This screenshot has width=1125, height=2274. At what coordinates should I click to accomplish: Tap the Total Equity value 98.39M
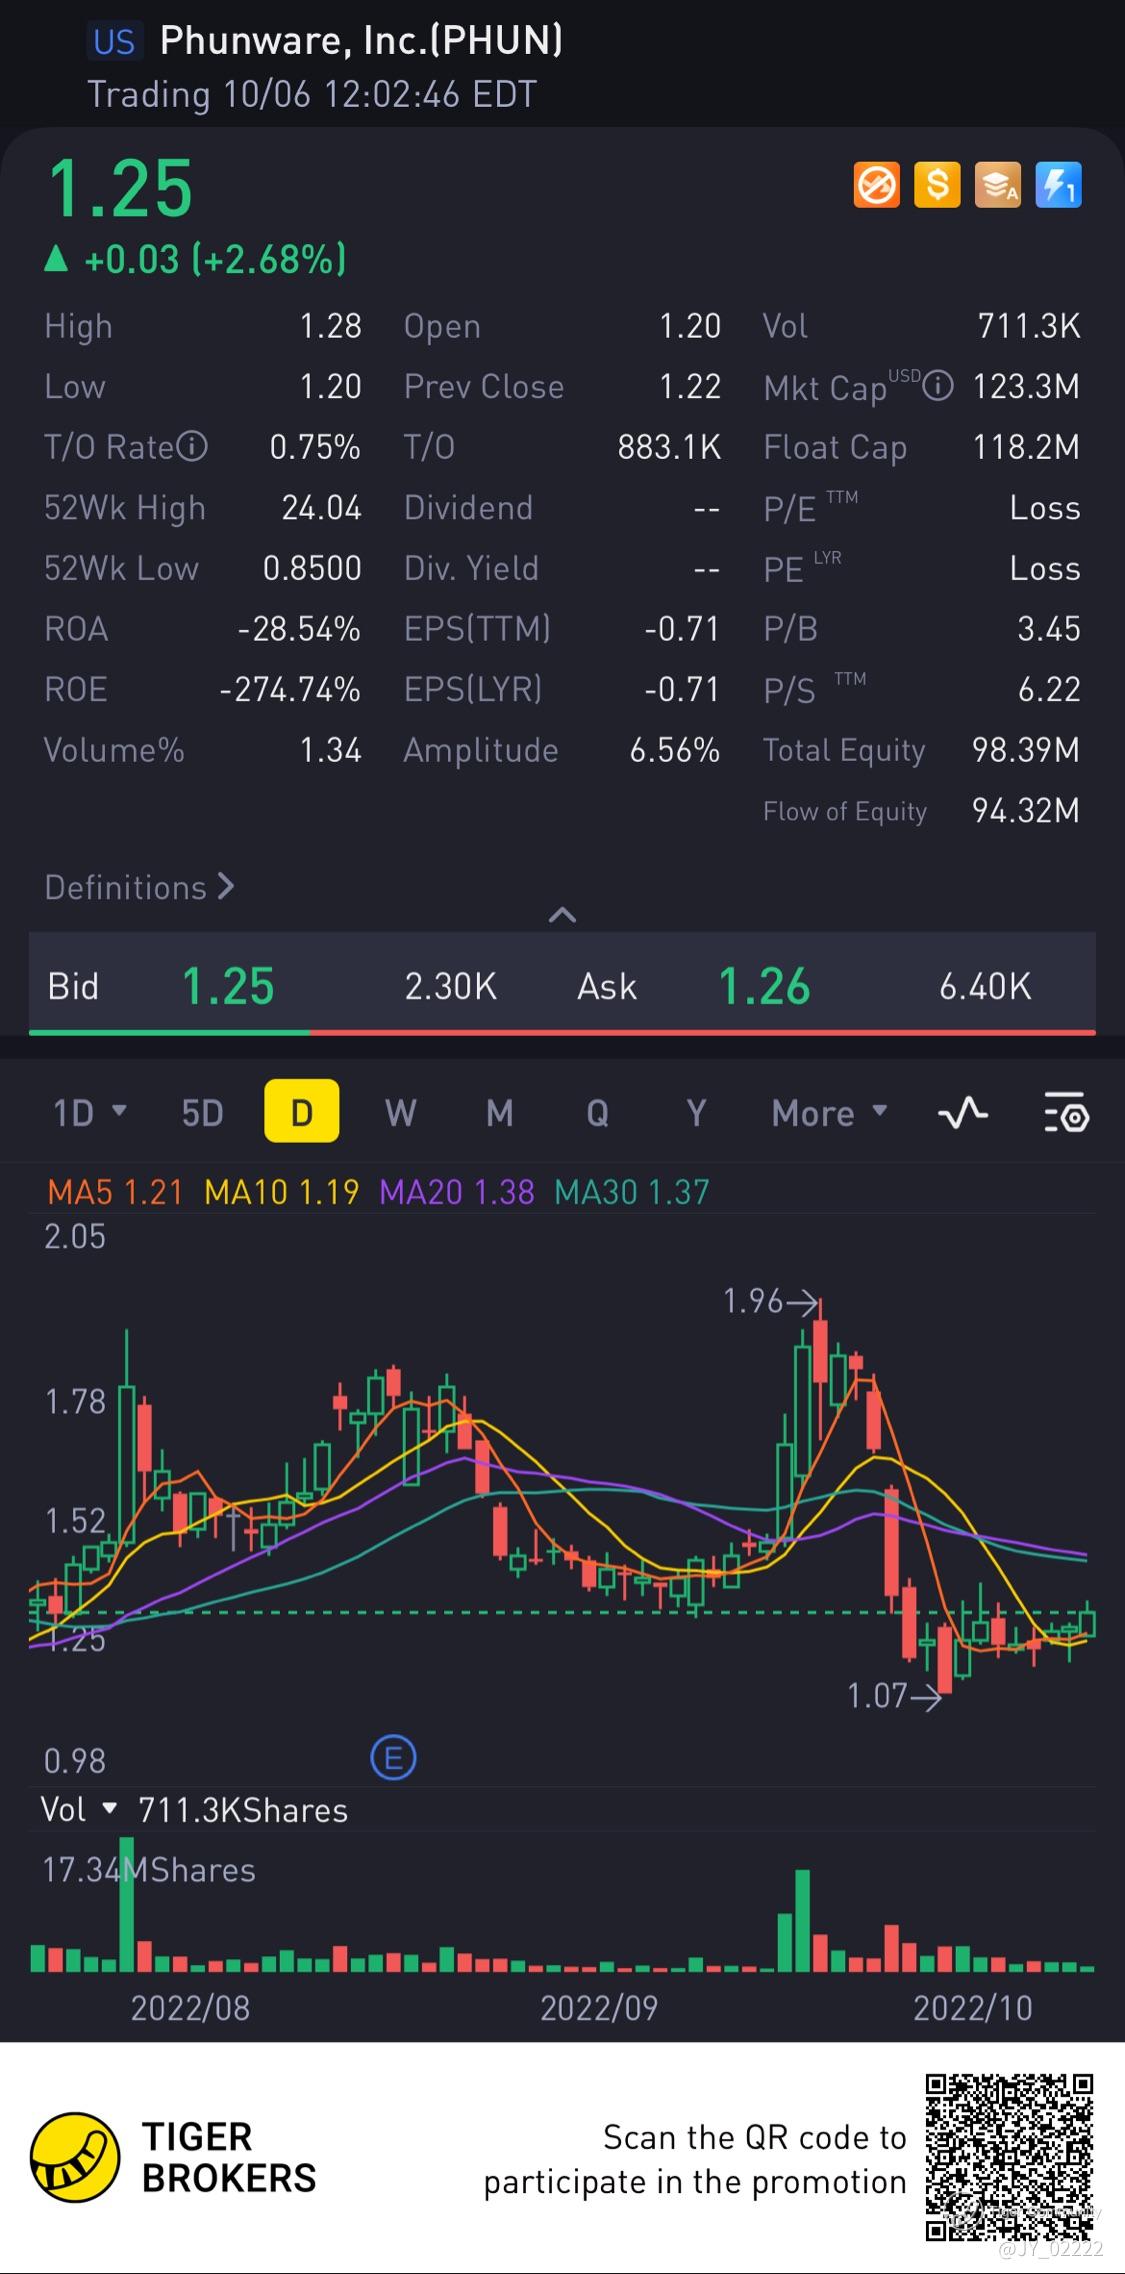point(1026,750)
